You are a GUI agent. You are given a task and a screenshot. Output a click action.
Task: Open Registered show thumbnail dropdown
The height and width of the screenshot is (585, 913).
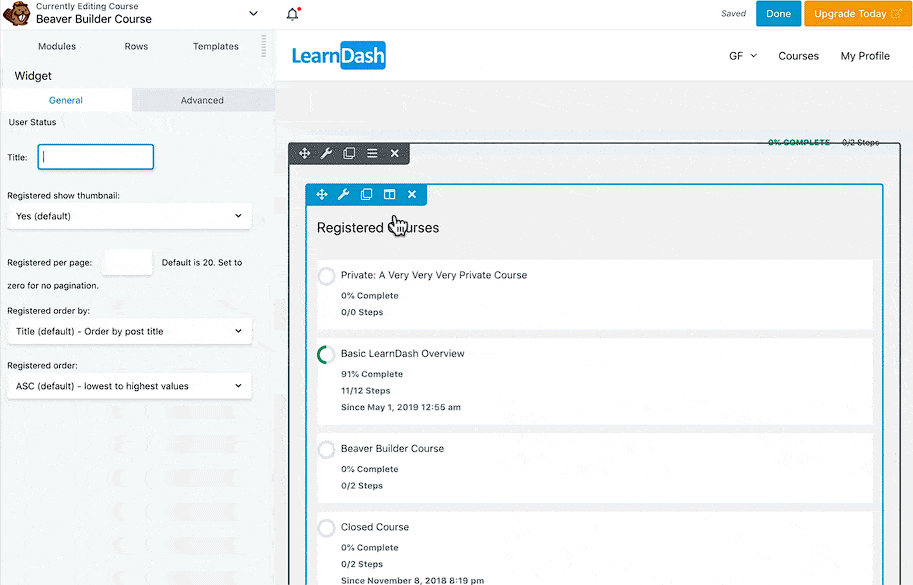pyautogui.click(x=129, y=216)
